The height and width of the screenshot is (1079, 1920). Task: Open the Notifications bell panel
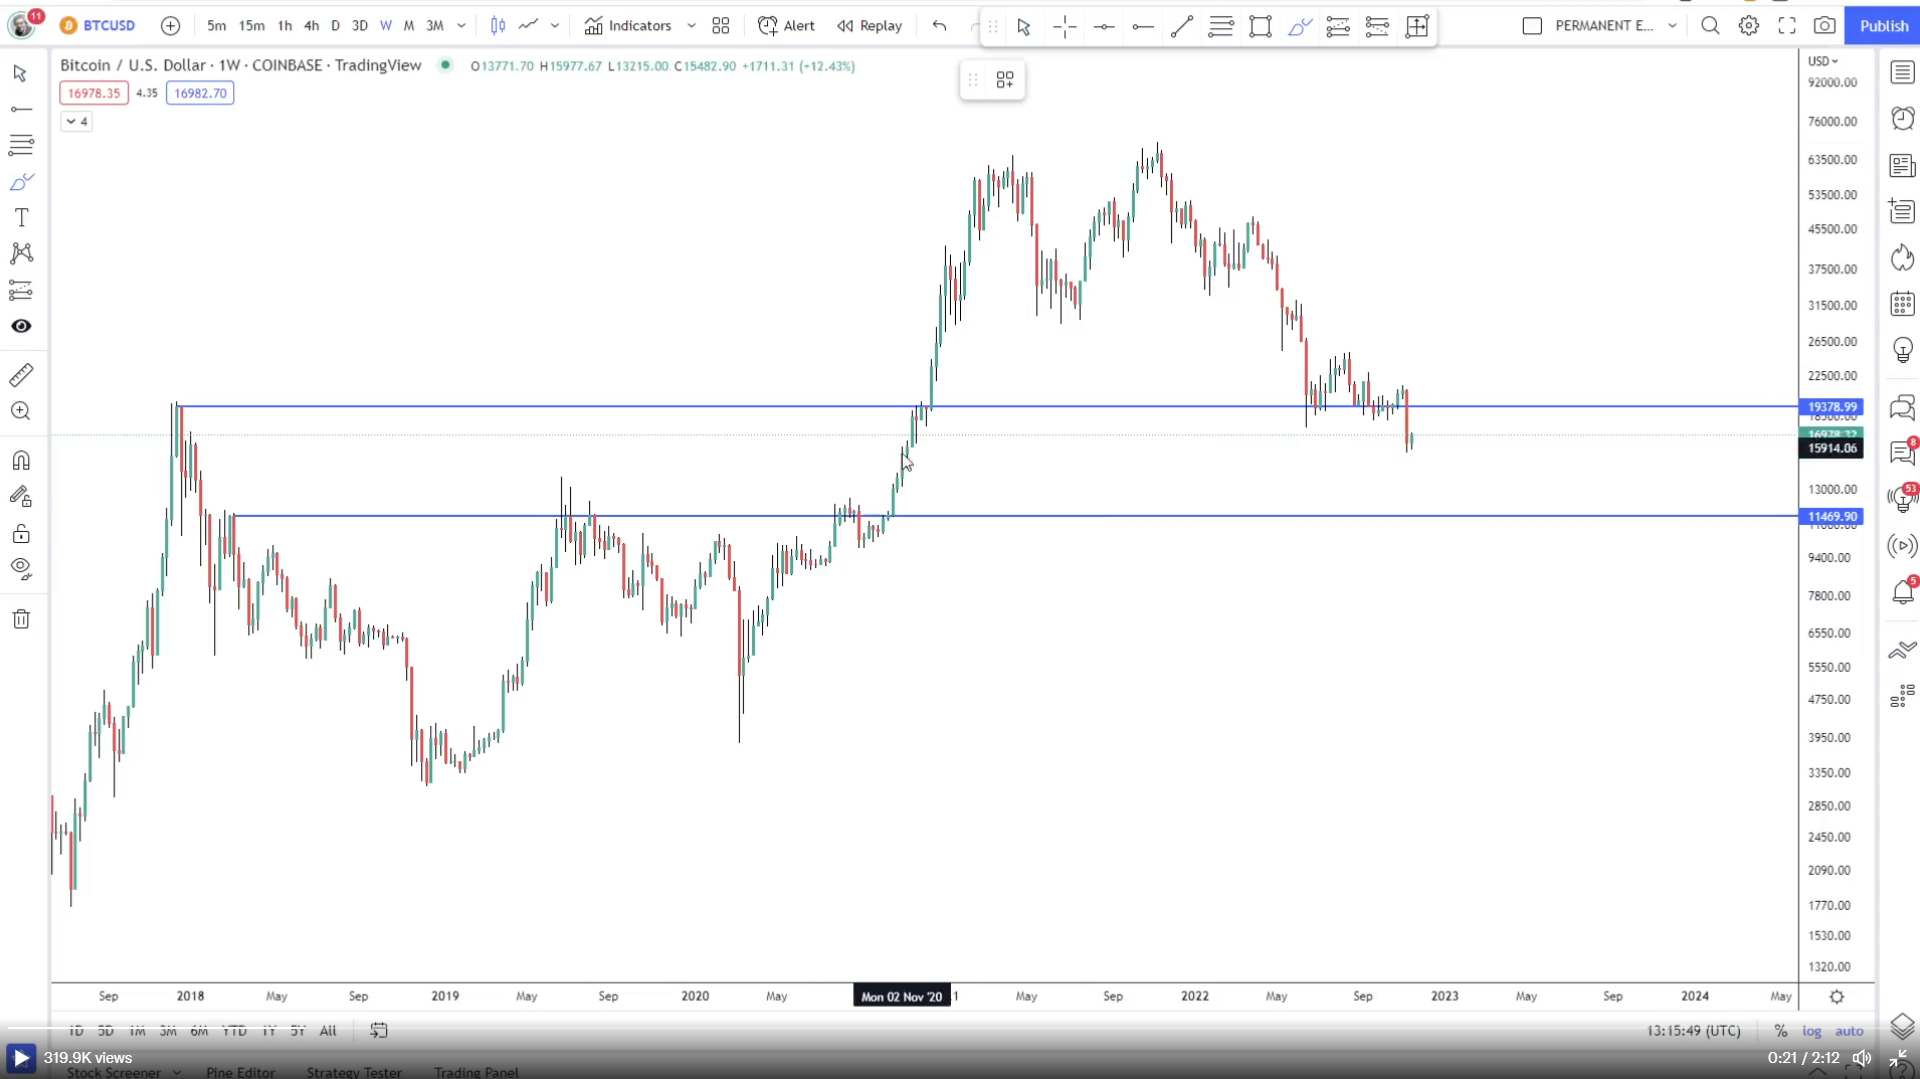tap(1902, 592)
